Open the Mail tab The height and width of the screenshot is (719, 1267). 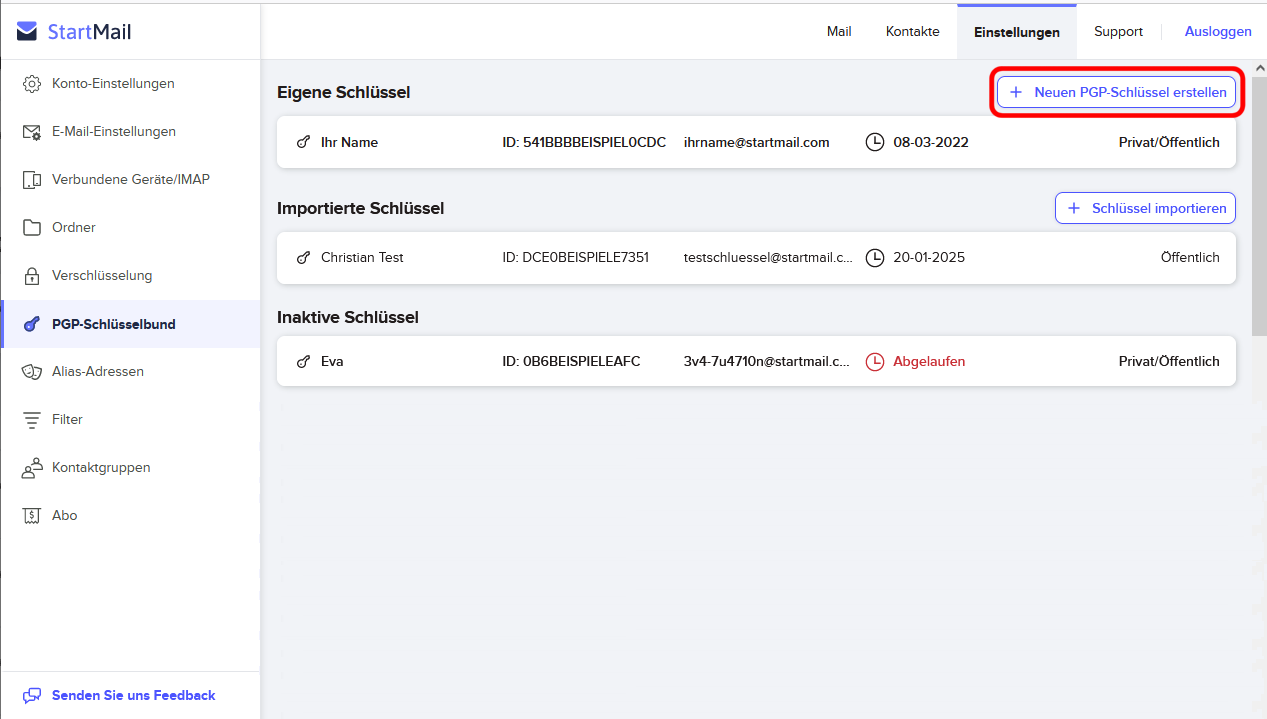click(839, 32)
